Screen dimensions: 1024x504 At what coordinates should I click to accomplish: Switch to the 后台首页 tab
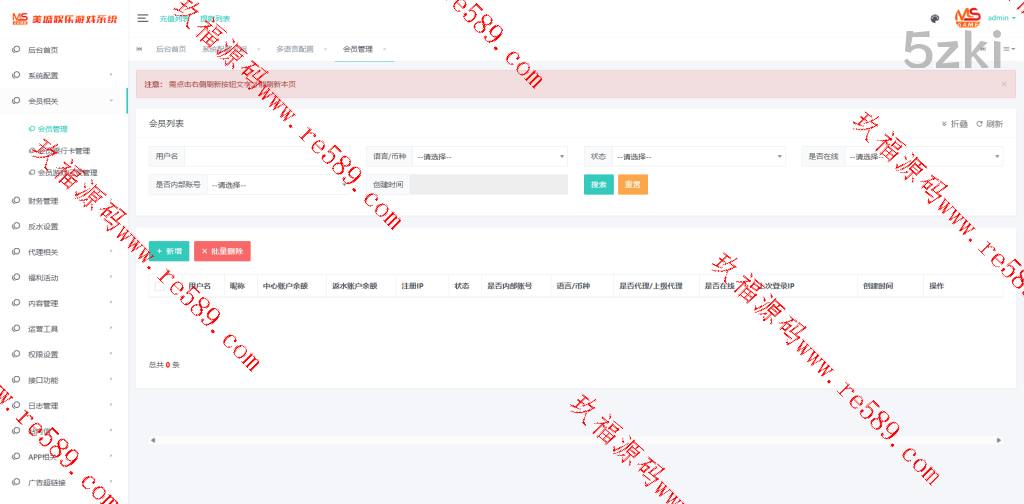pos(170,49)
